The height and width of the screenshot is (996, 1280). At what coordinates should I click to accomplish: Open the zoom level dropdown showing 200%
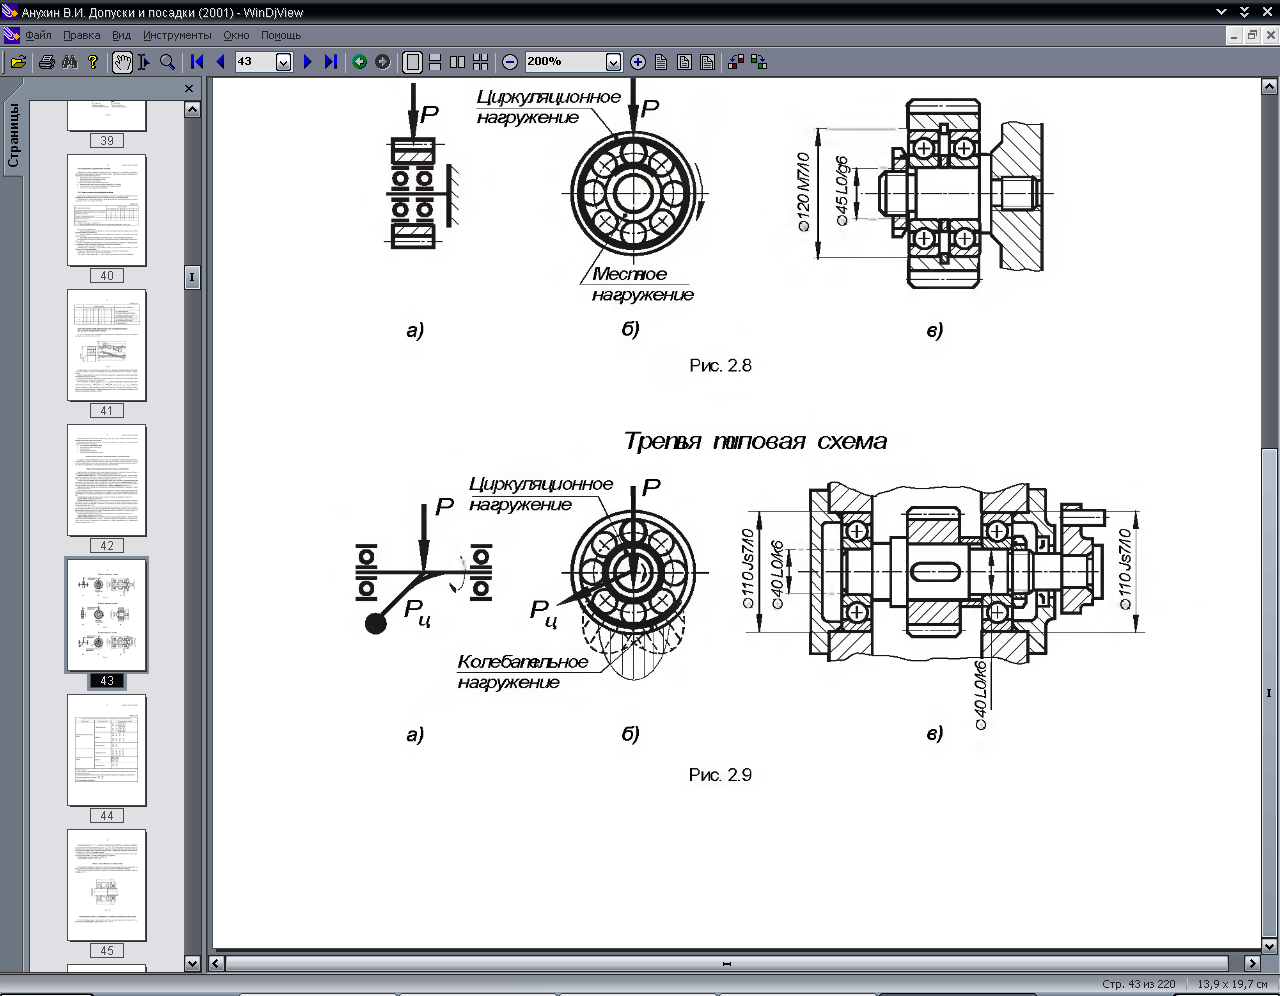(614, 62)
